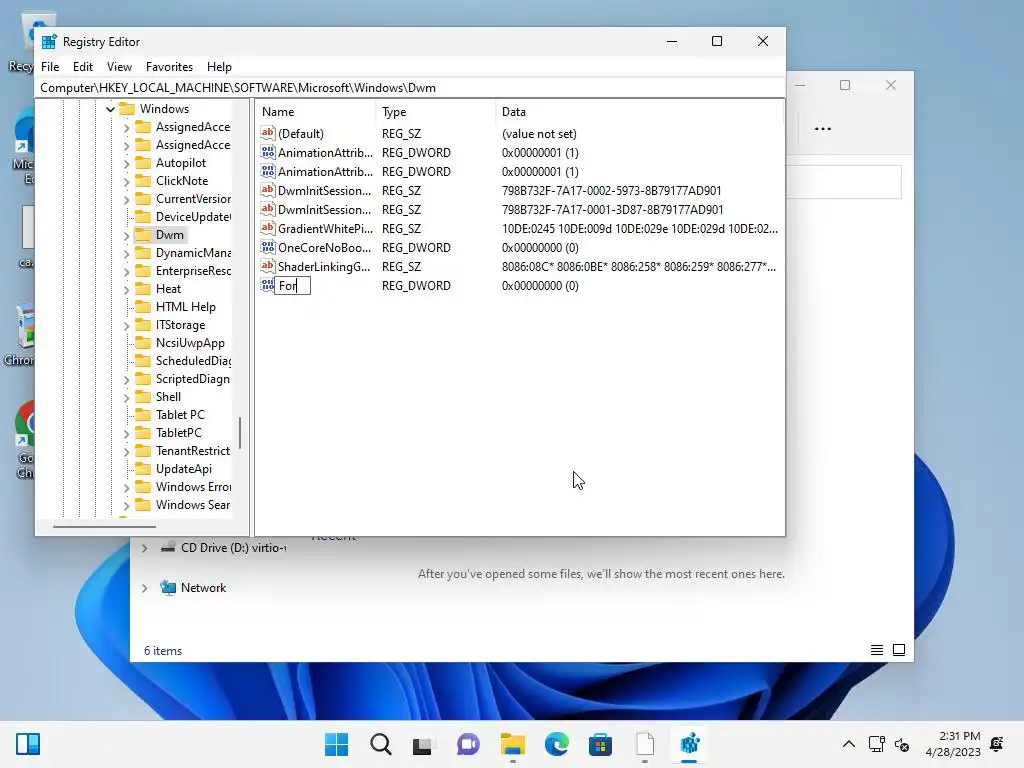
Task: Click the registry path address bar
Action: tap(410, 88)
